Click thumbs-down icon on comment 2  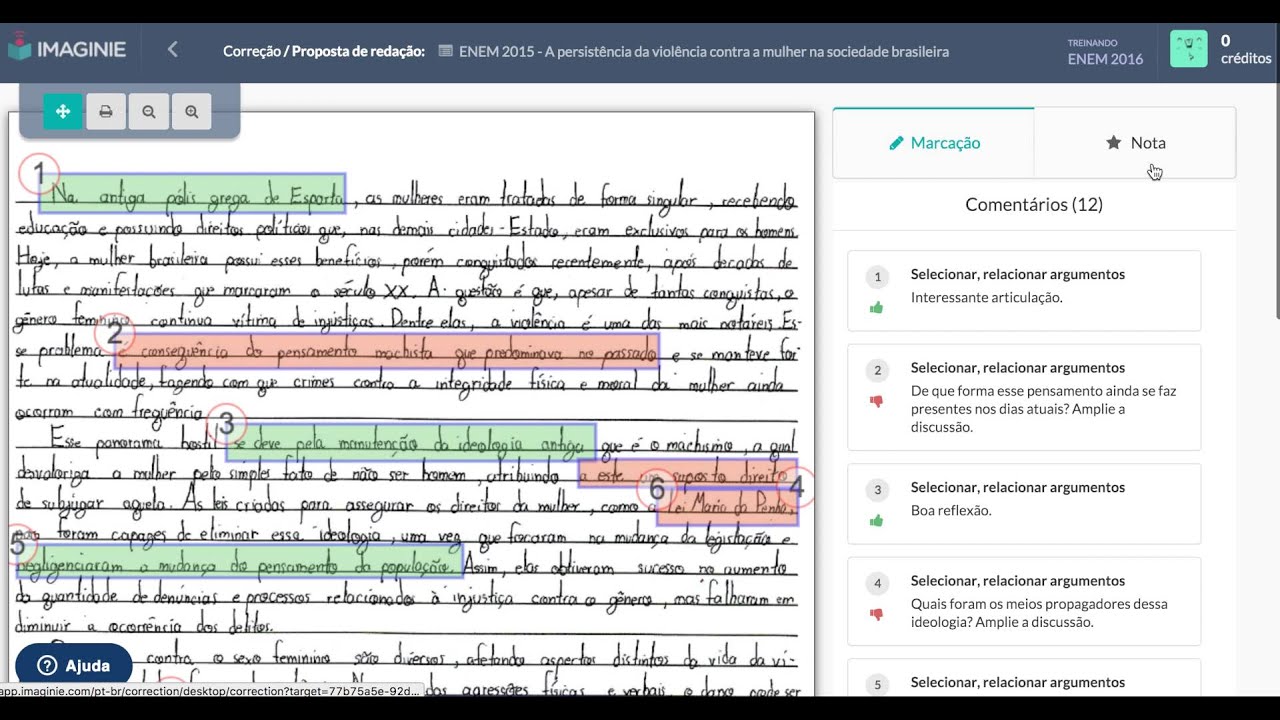877,401
